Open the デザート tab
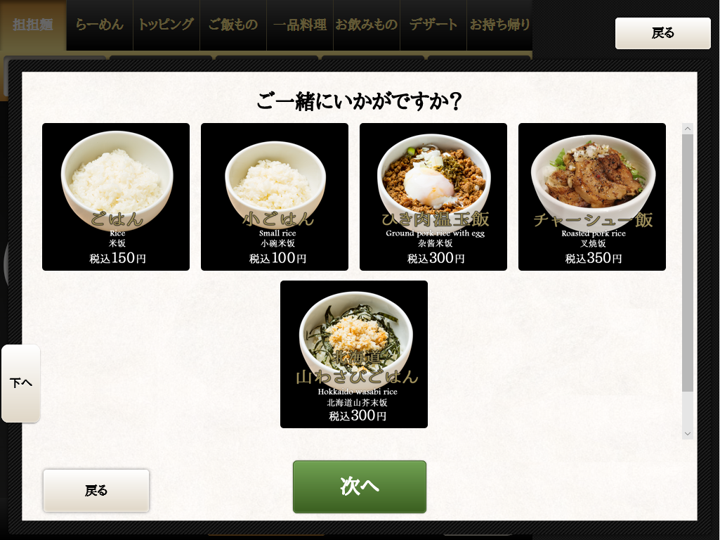This screenshot has height=540, width=720. (433, 25)
